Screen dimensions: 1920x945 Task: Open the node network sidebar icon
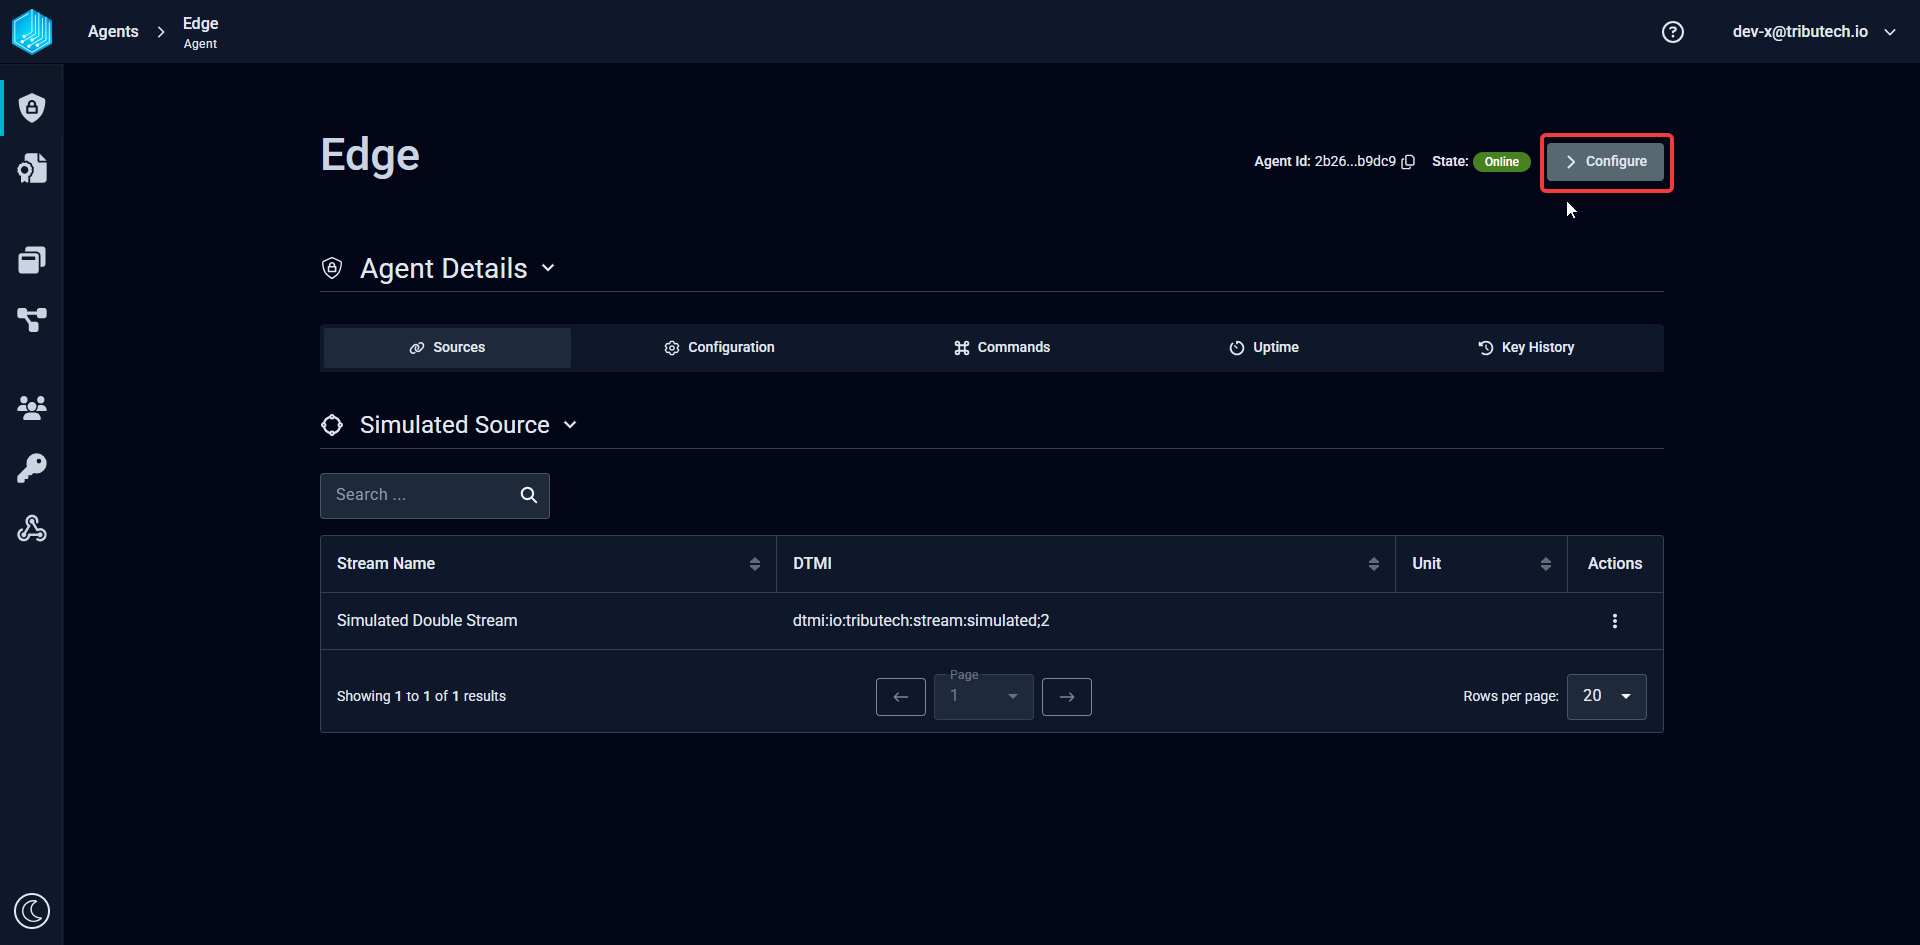32,320
